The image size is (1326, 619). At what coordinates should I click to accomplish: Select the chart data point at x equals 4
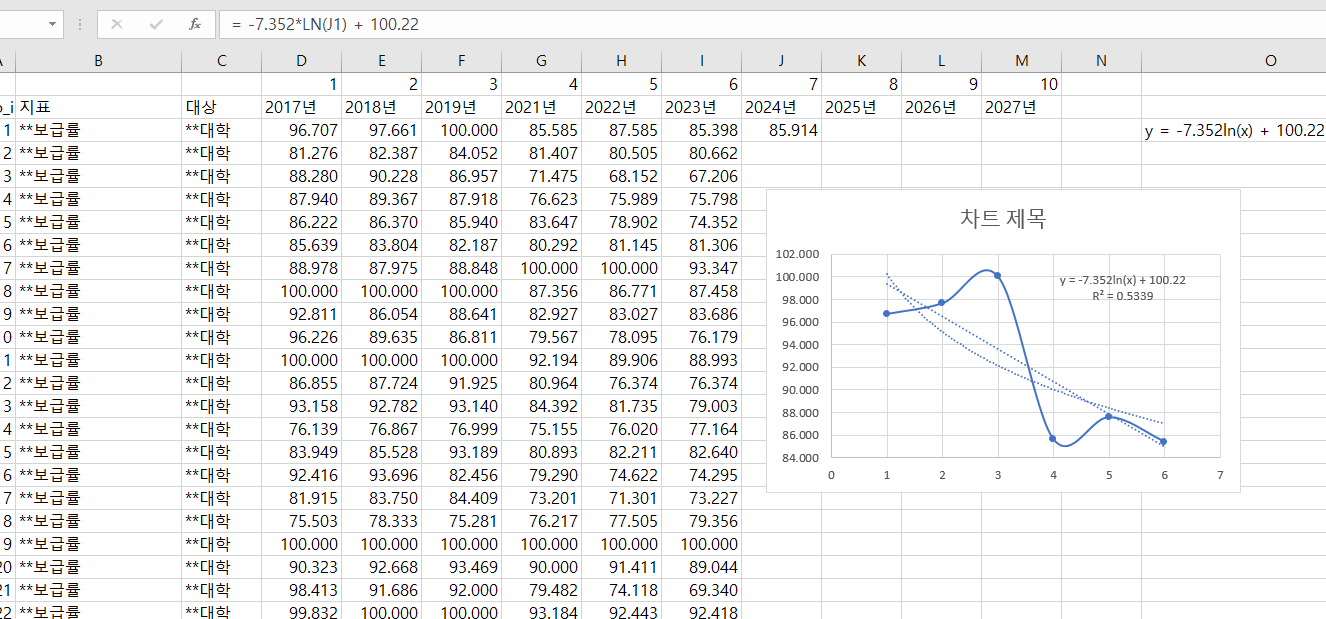pyautogui.click(x=1053, y=438)
